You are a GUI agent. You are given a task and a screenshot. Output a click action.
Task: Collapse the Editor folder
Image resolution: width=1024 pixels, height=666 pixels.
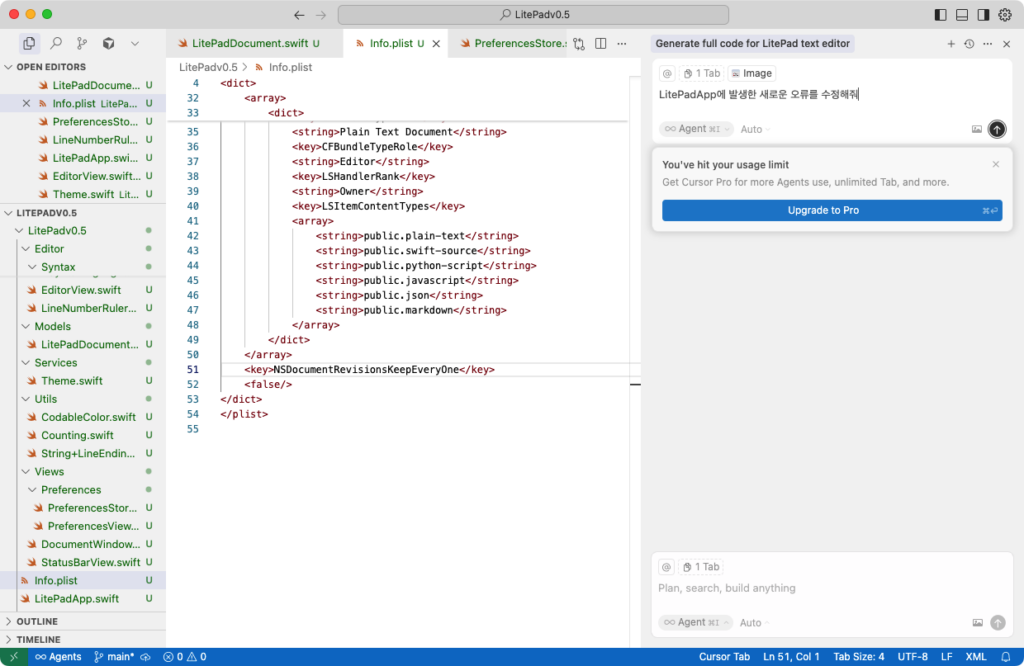(25, 249)
